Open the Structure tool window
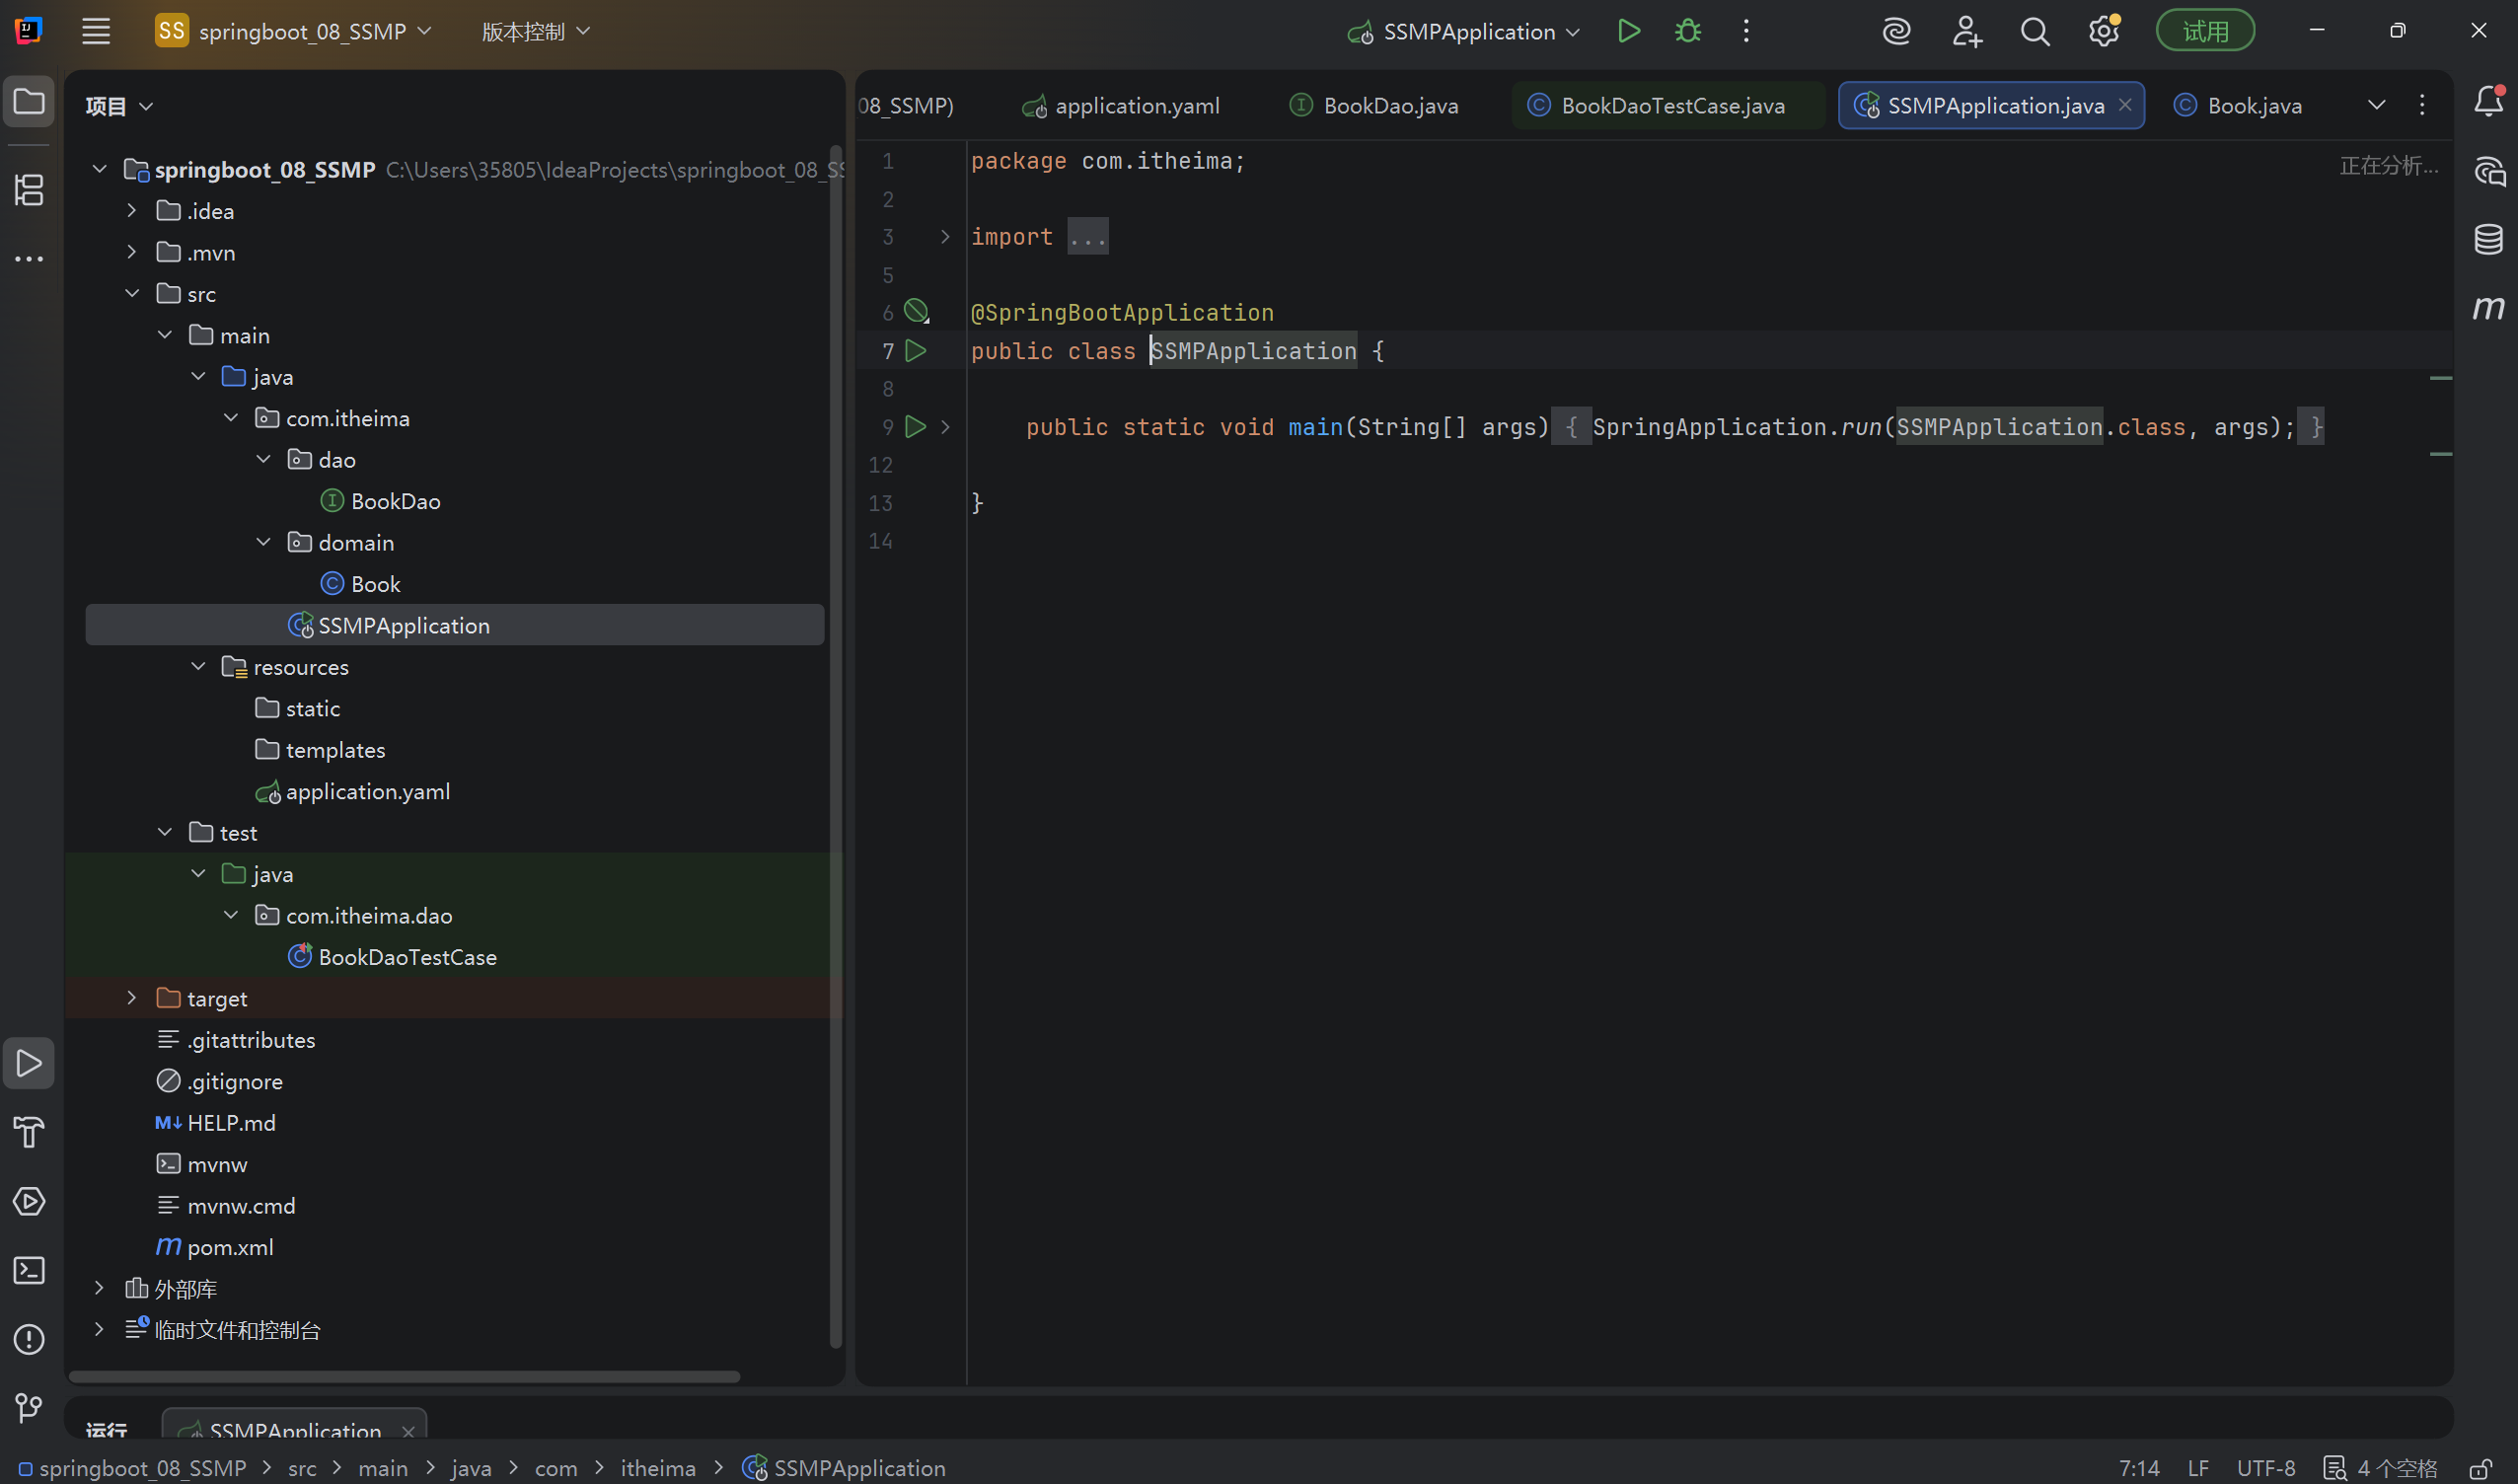Screen dimensions: 2518x1484 (x=29, y=189)
